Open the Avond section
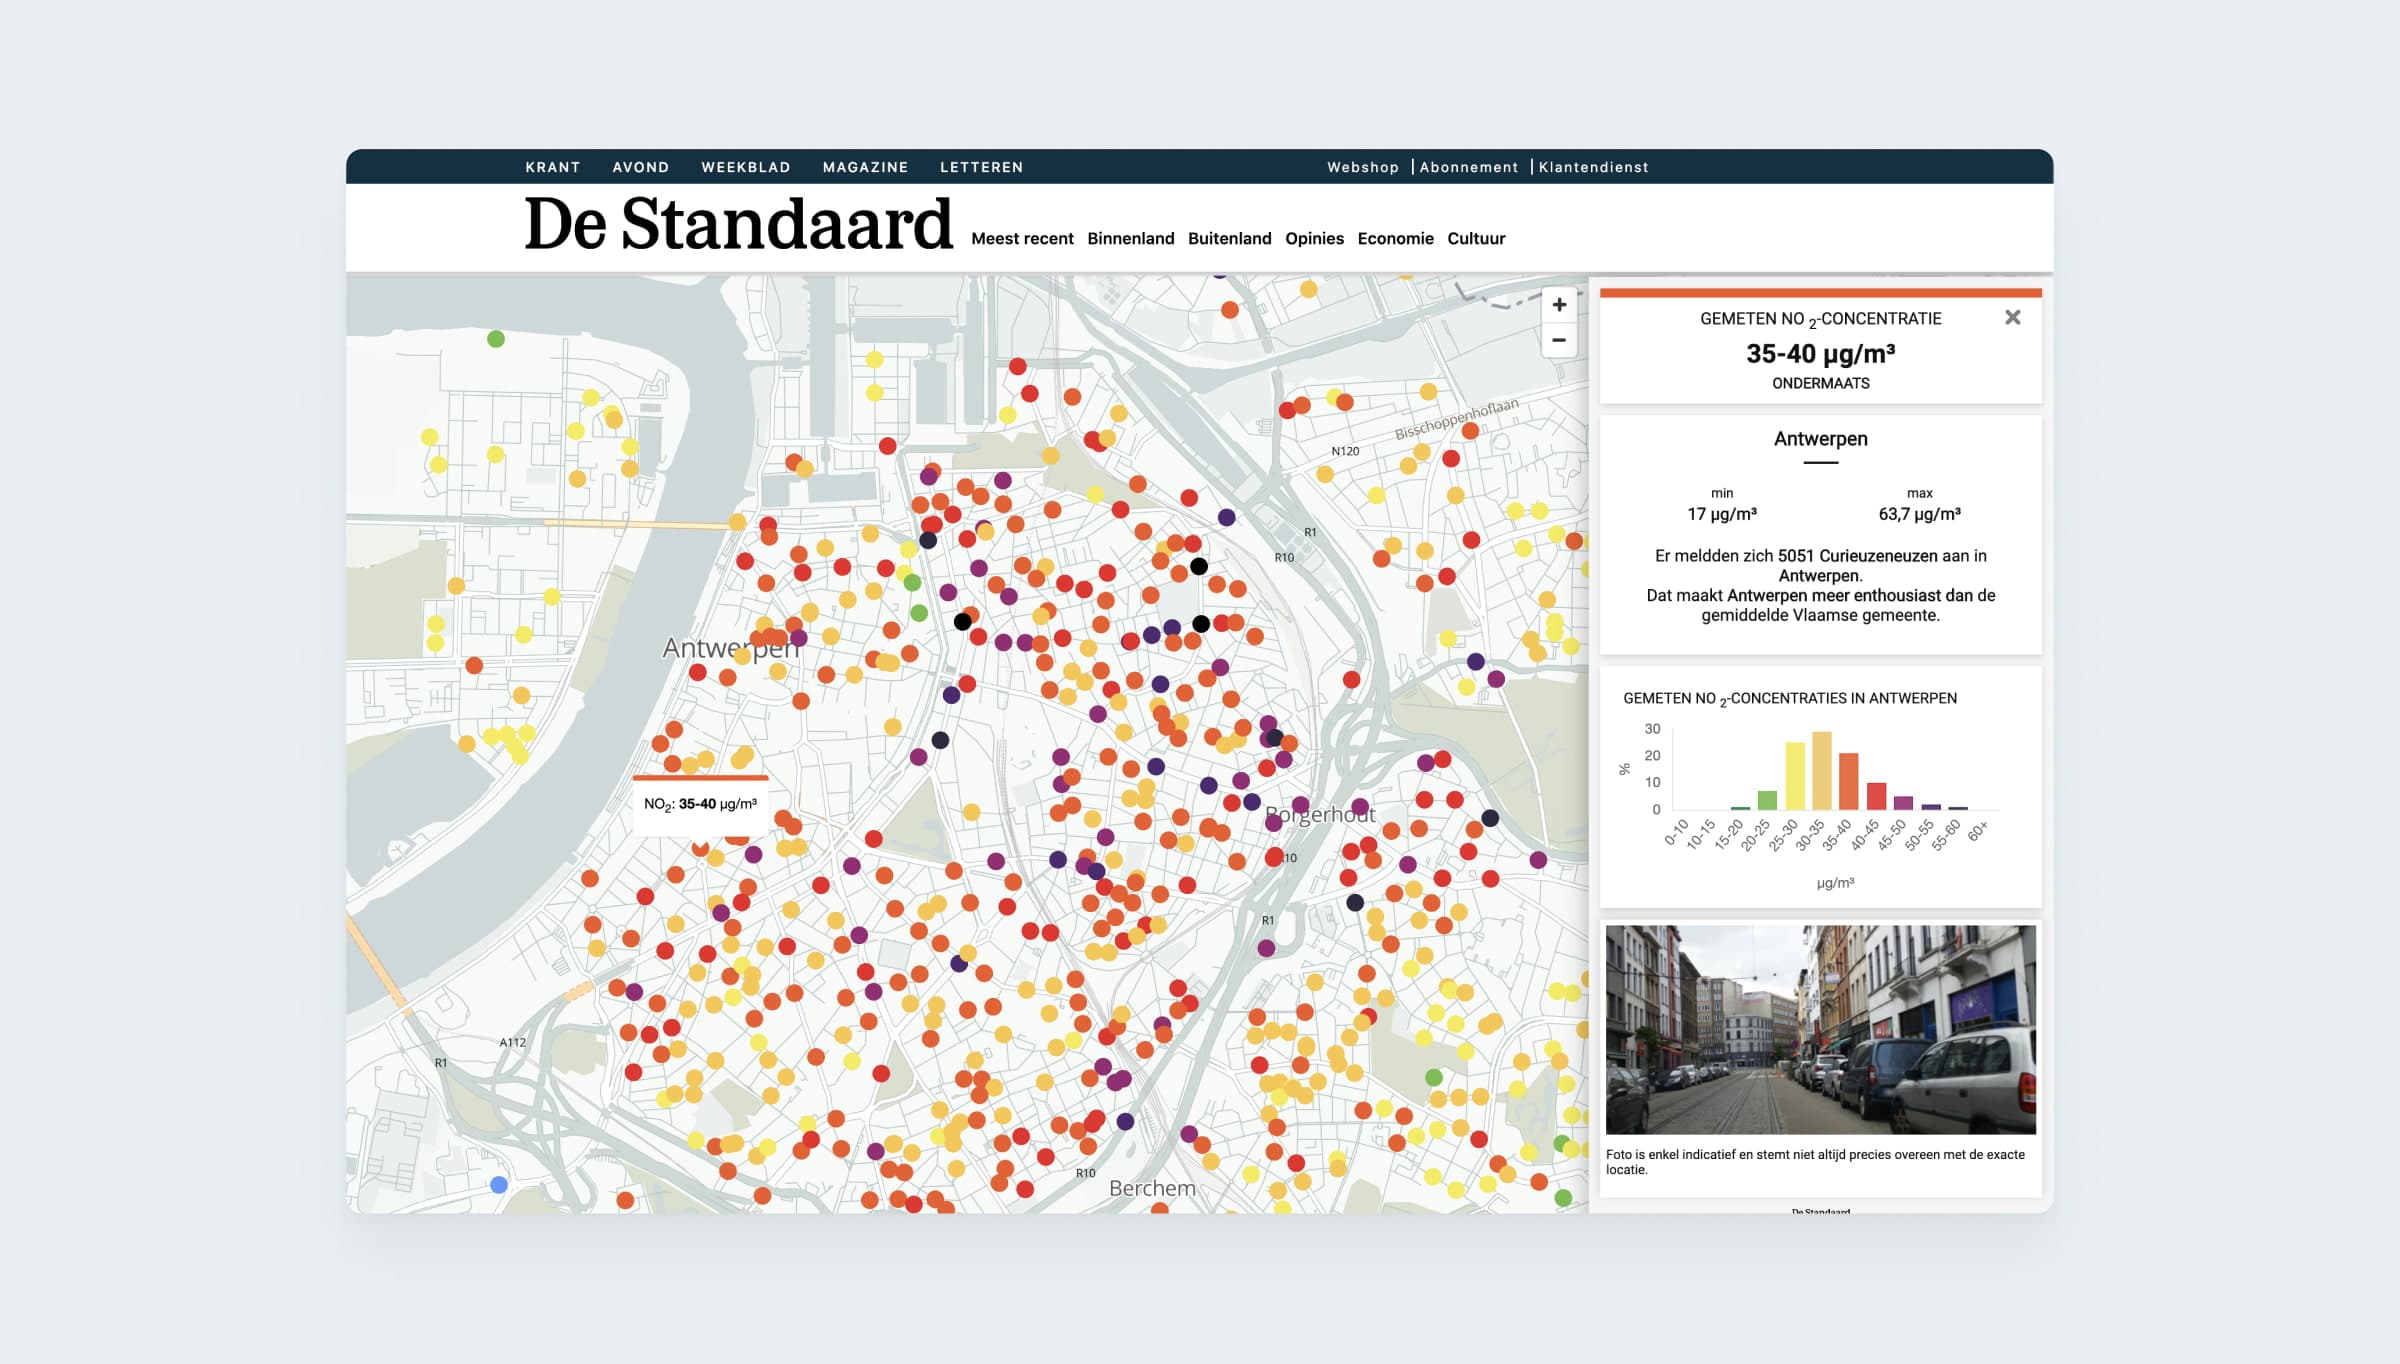Screen dimensions: 2400x1364 point(641,167)
